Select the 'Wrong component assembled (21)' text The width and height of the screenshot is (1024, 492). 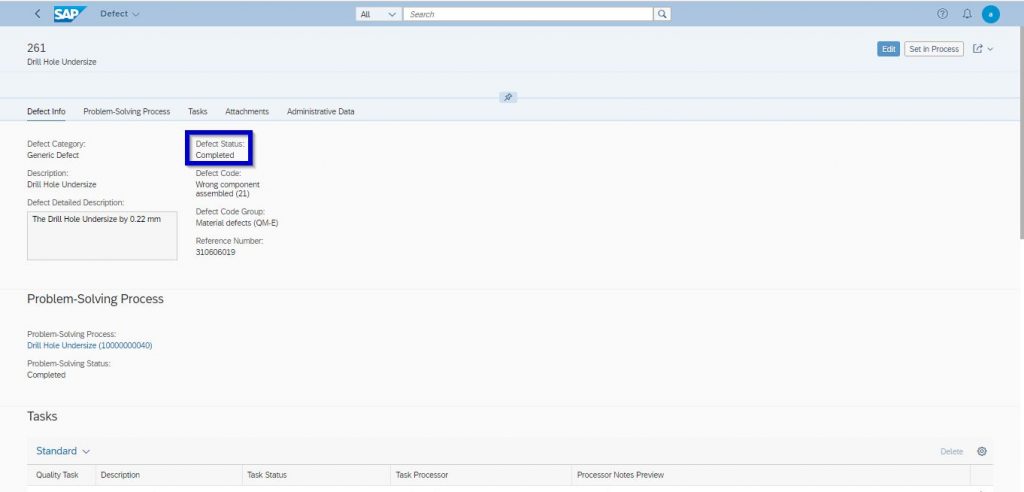(227, 189)
